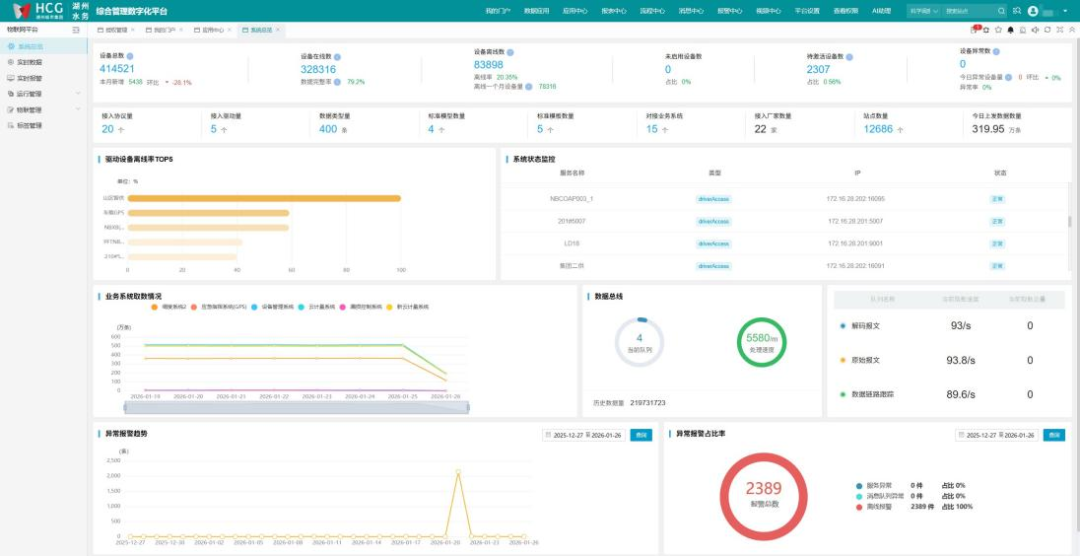Open 报表中心 in top navigation
The width and height of the screenshot is (1080, 556).
[614, 11]
